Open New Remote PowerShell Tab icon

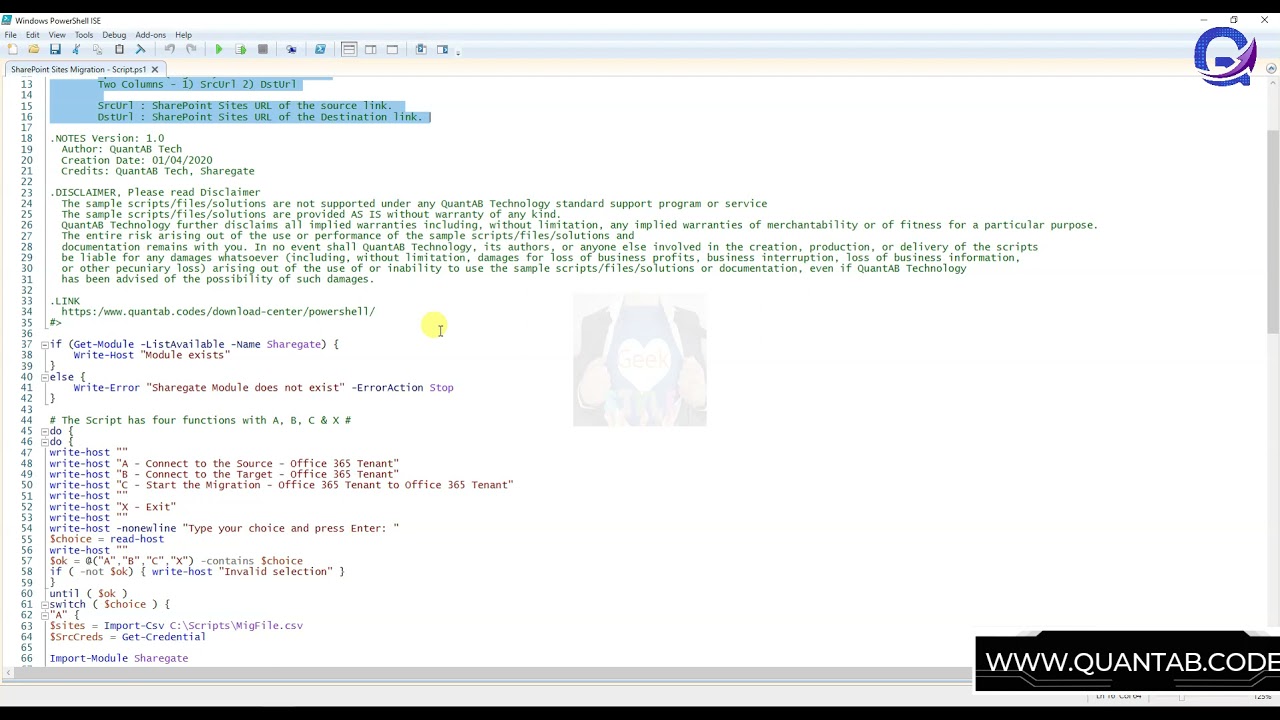click(291, 49)
